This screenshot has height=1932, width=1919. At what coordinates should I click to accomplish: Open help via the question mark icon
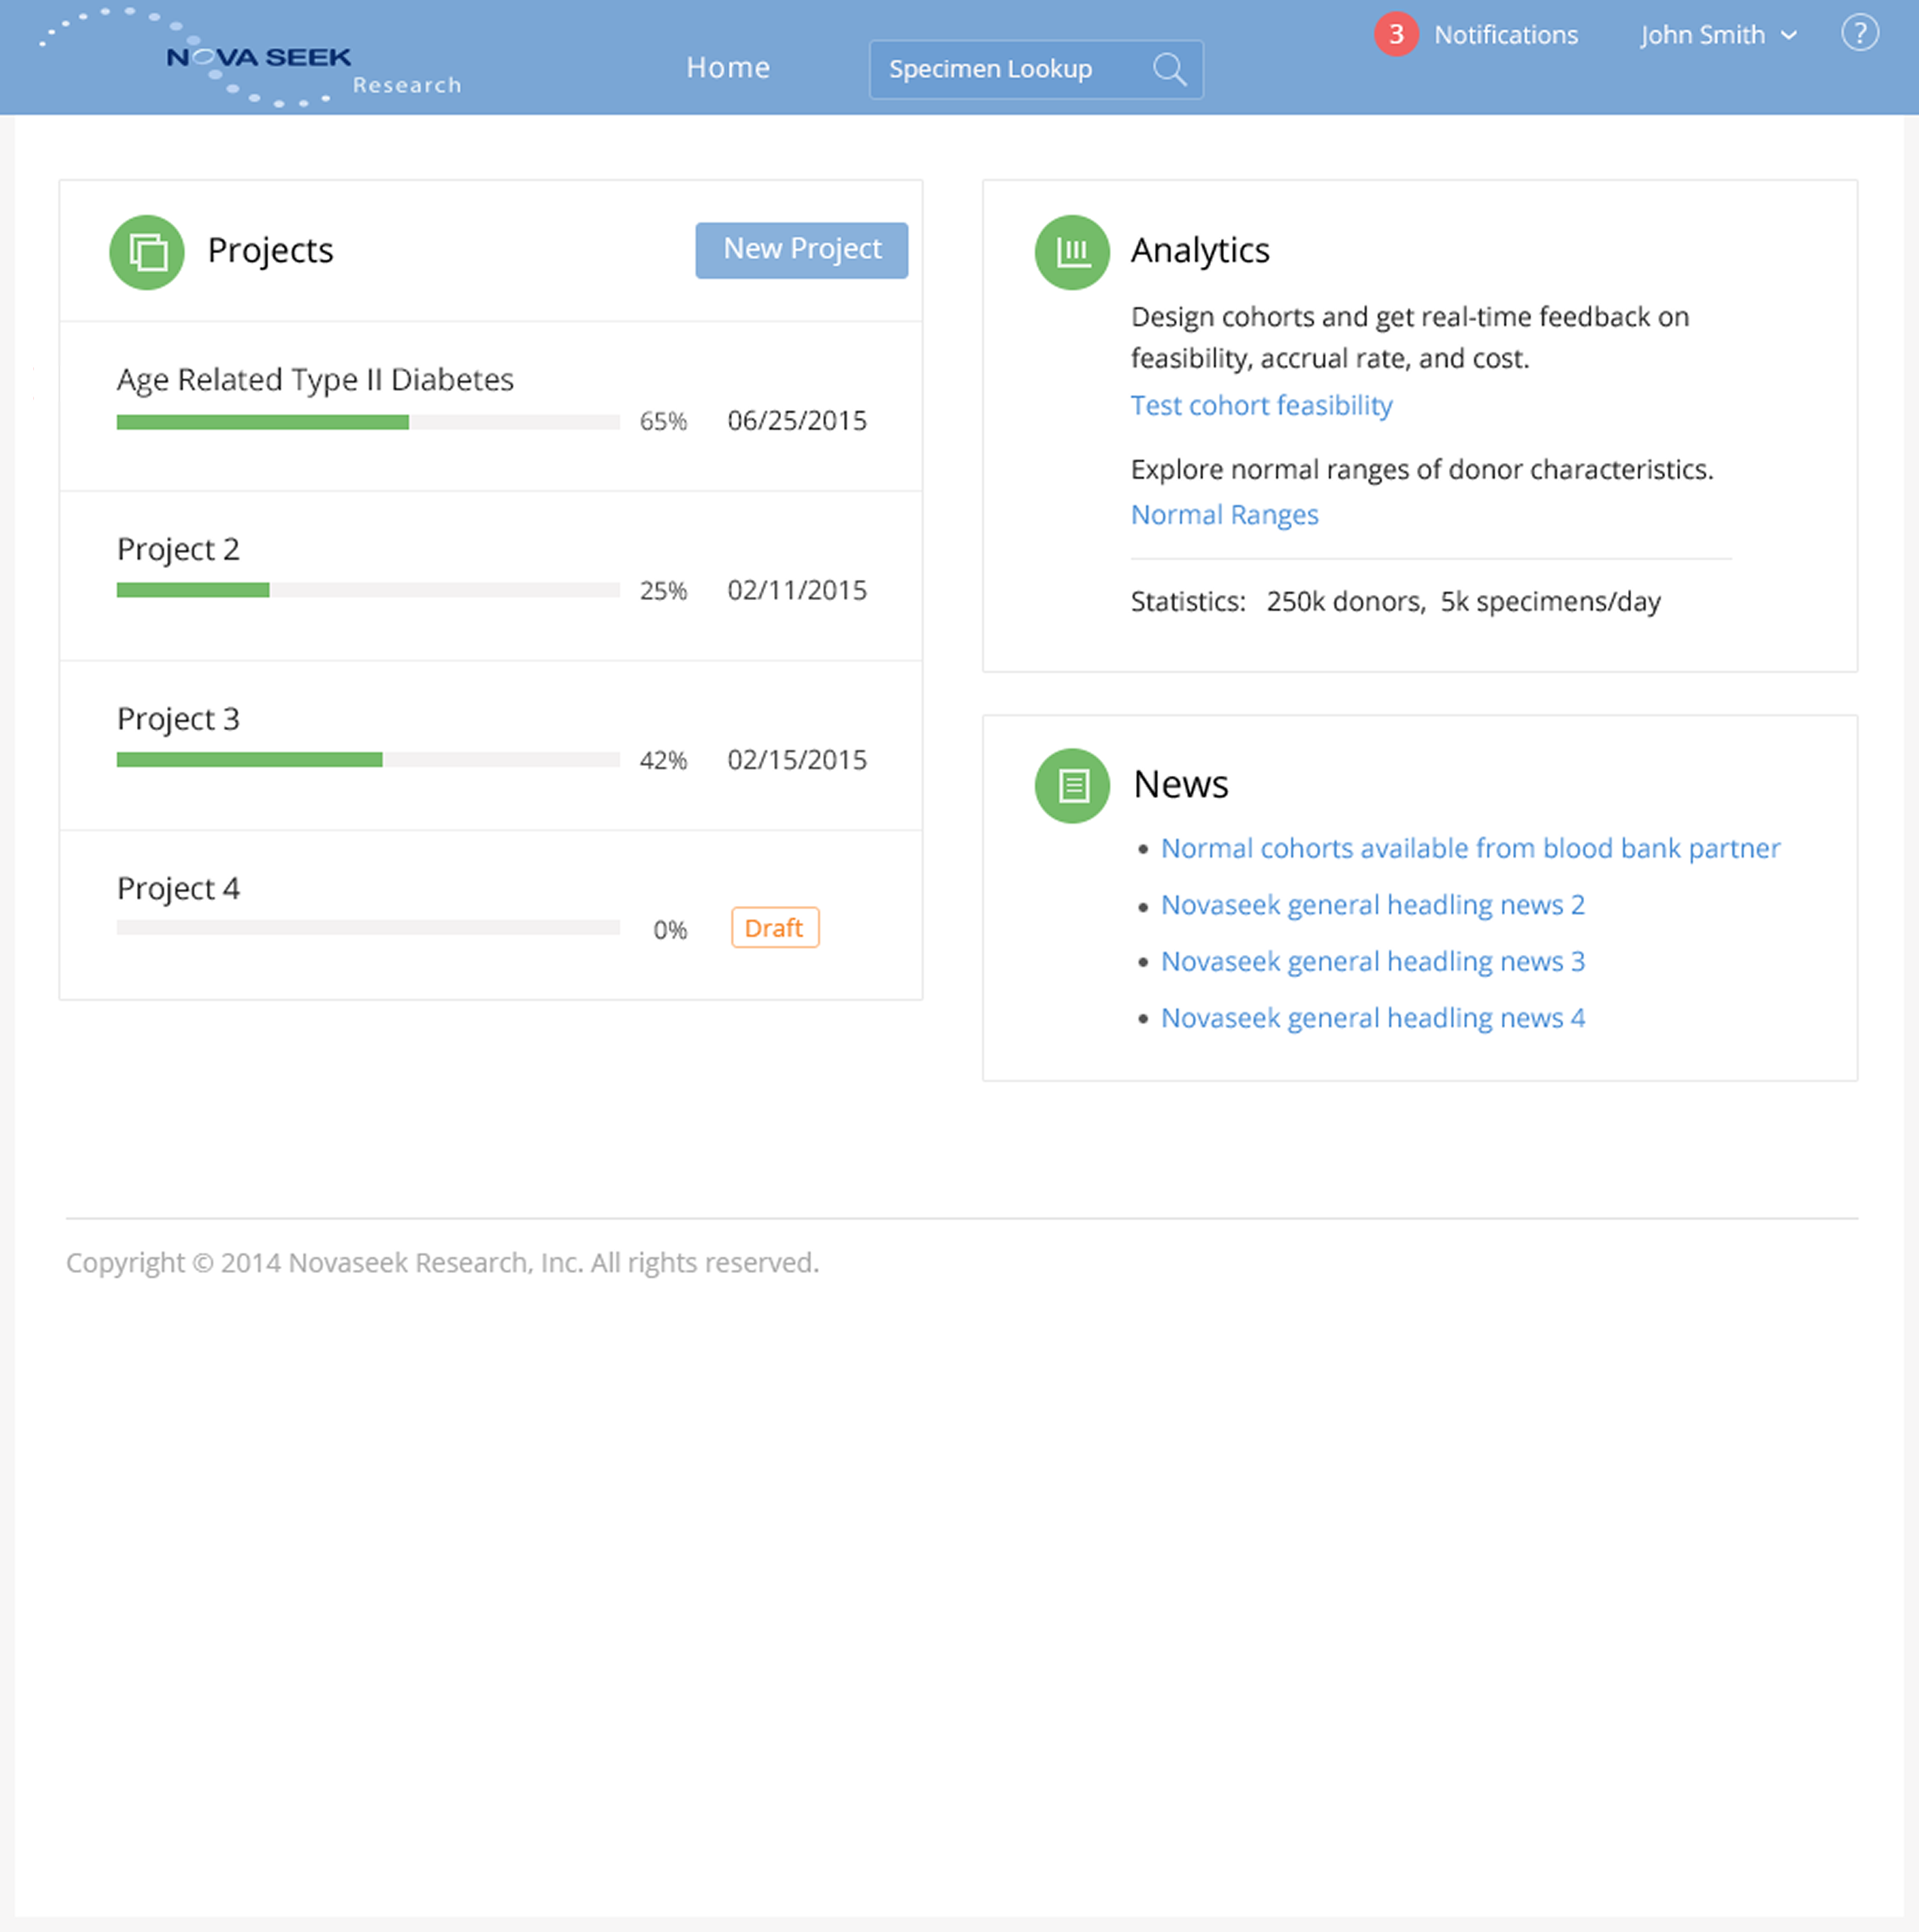pyautogui.click(x=1859, y=33)
